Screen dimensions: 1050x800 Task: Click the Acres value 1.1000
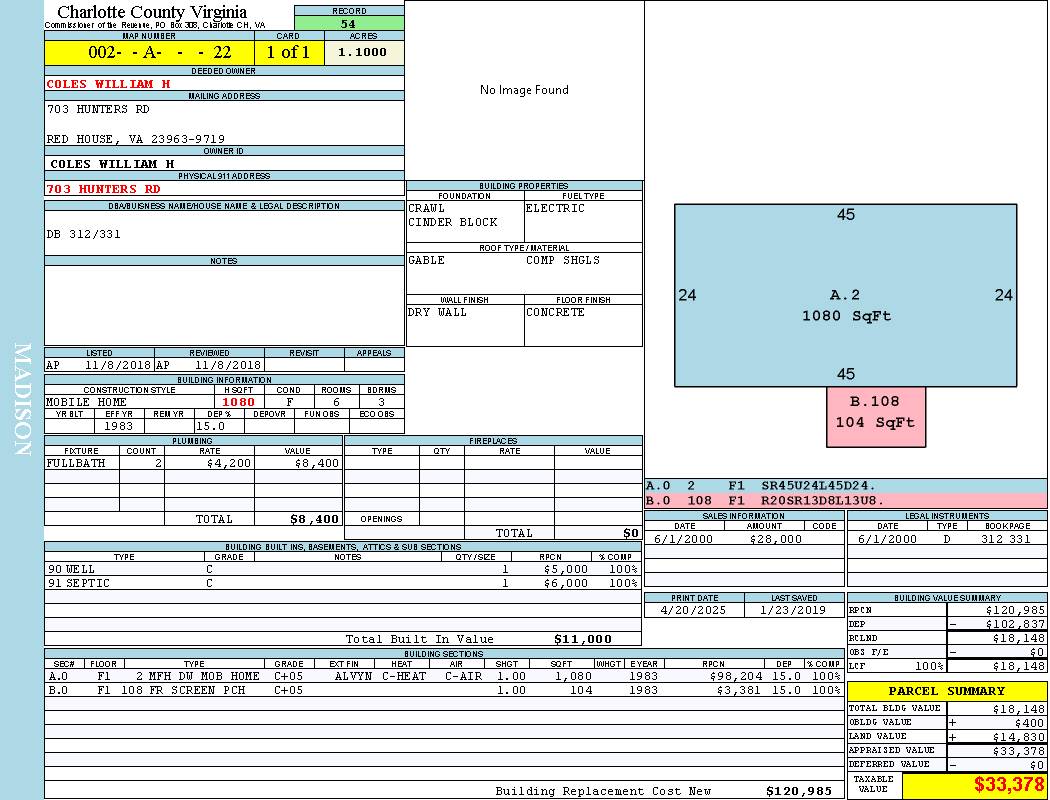tap(363, 53)
